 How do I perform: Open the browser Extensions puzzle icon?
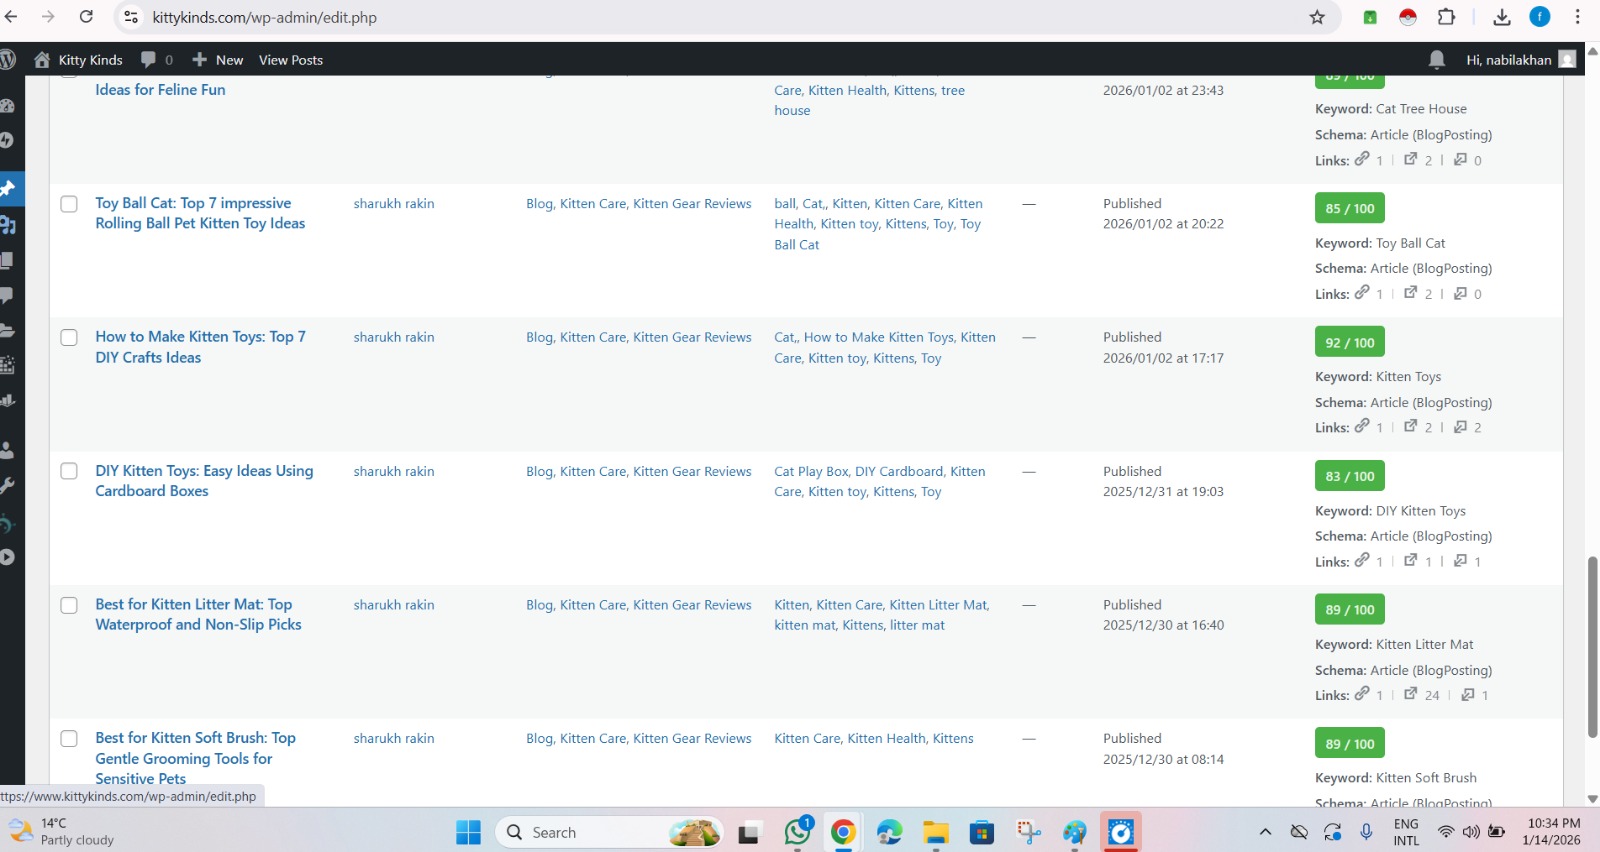coord(1446,17)
